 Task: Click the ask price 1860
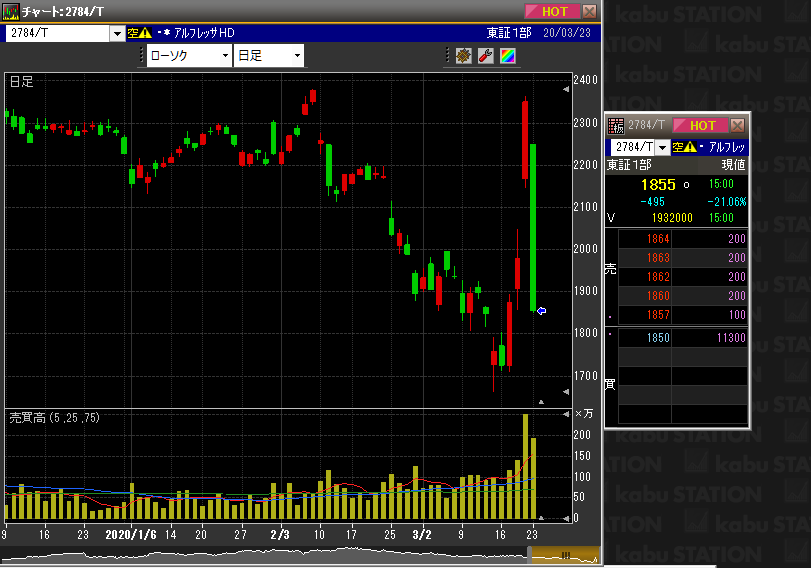[x=658, y=296]
